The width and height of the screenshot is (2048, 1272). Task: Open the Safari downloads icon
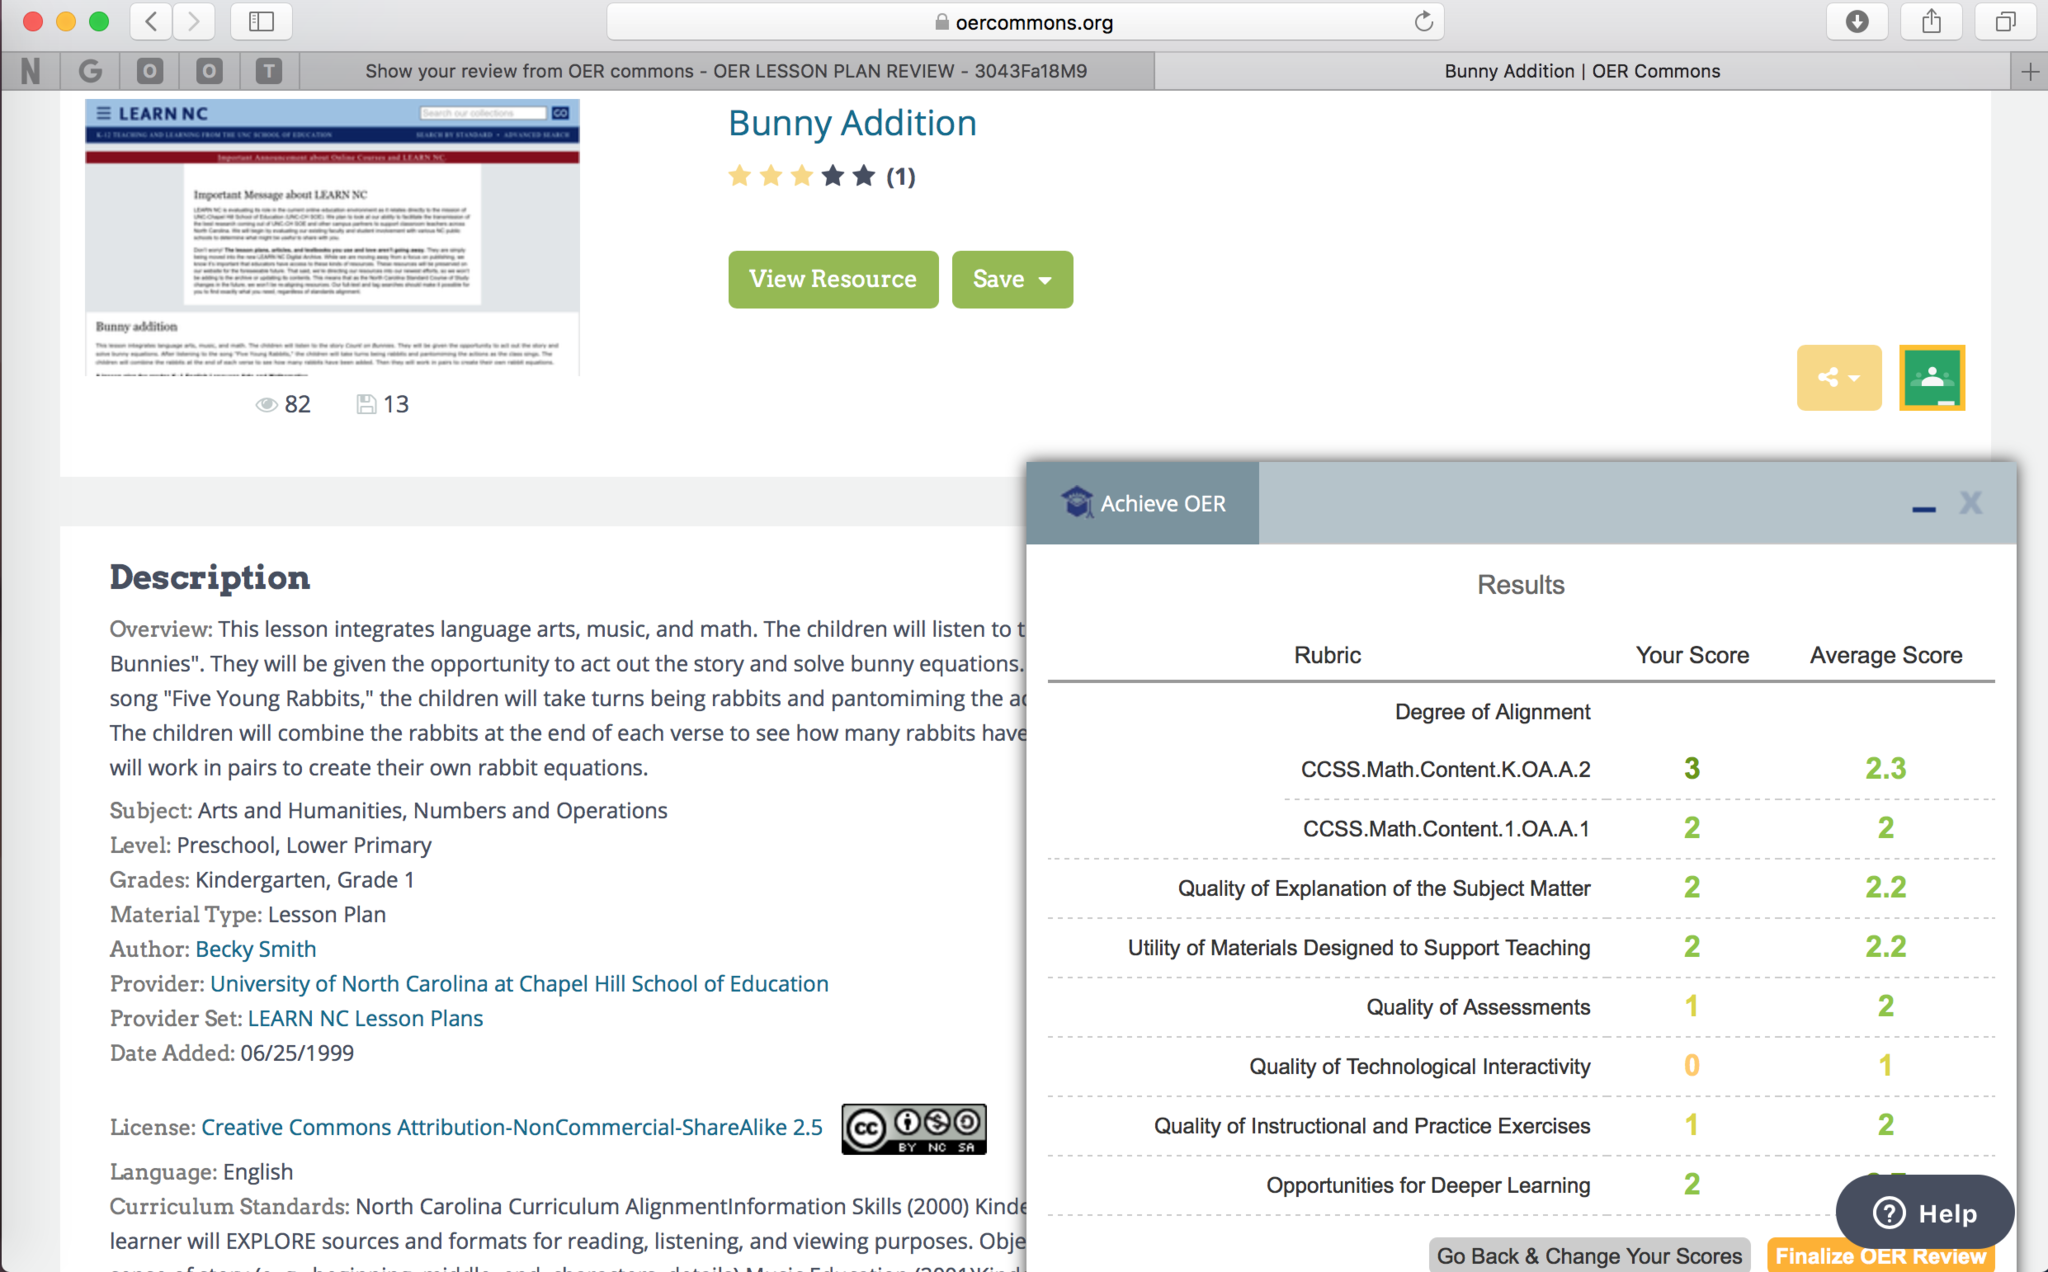tap(1857, 21)
